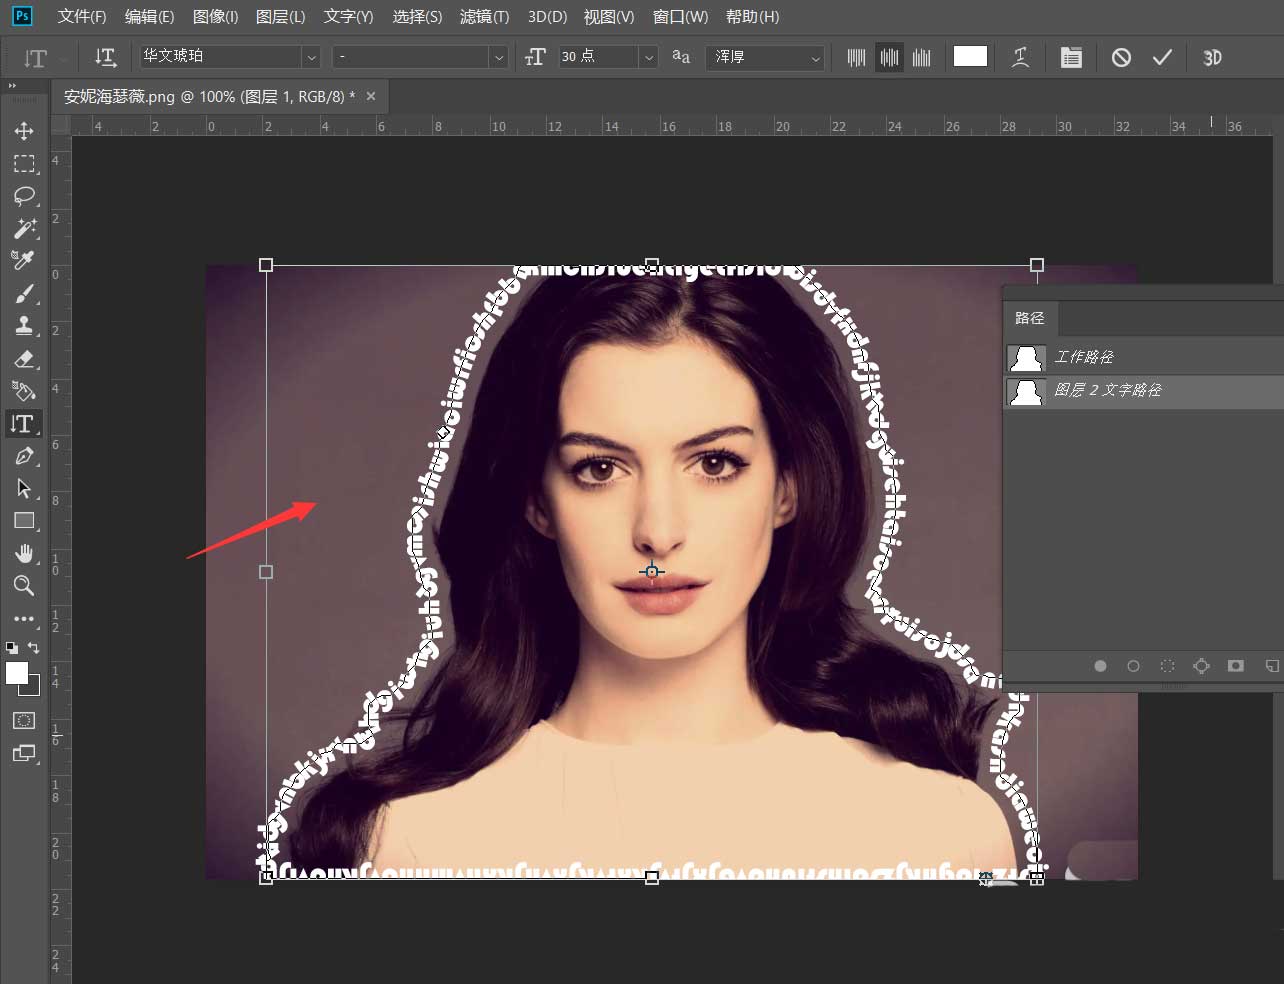Select the Pen tool
This screenshot has width=1284, height=984.
[24, 457]
